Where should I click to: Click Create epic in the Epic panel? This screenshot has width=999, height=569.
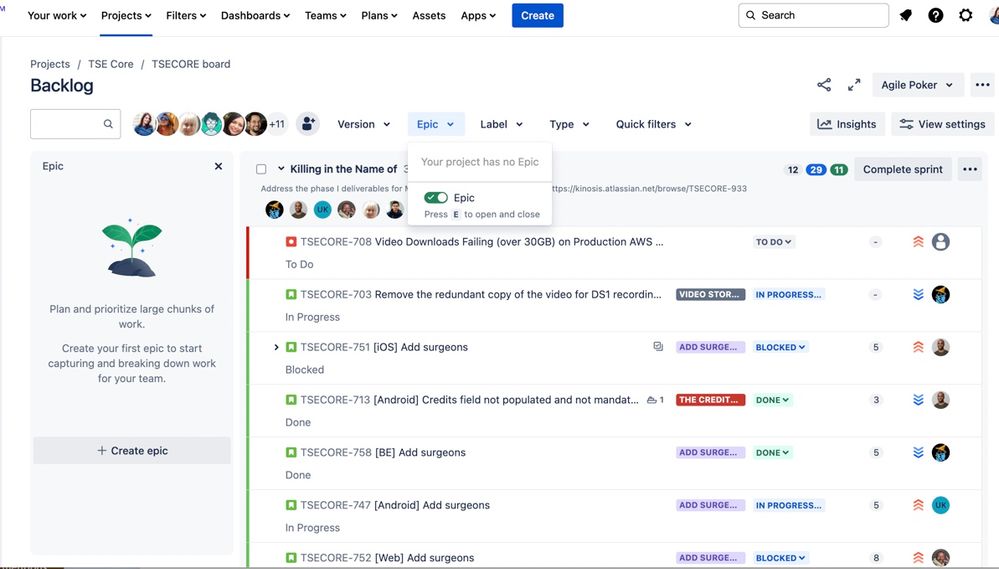click(132, 450)
